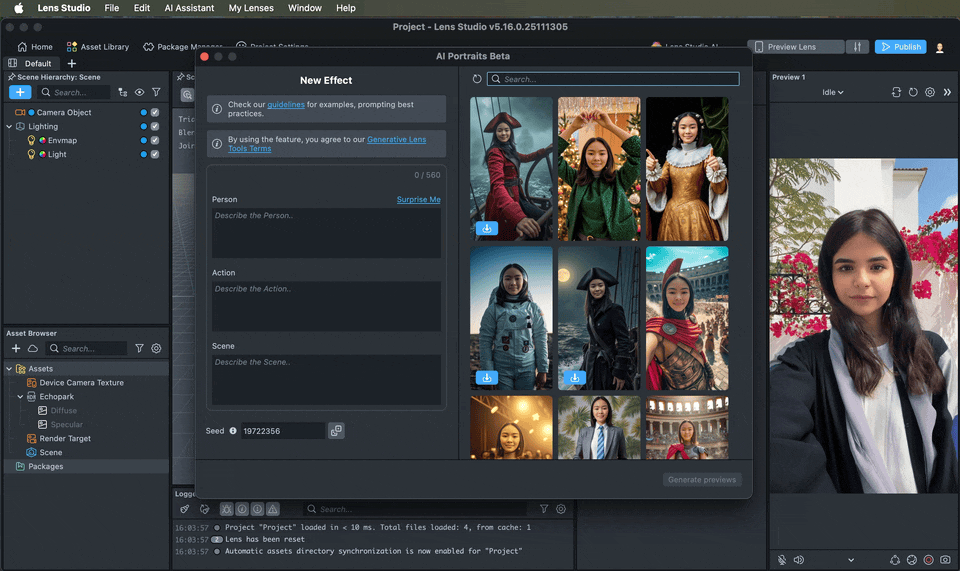This screenshot has height=571, width=960.
Task: Open the AI Assistant menu
Action: (189, 8)
